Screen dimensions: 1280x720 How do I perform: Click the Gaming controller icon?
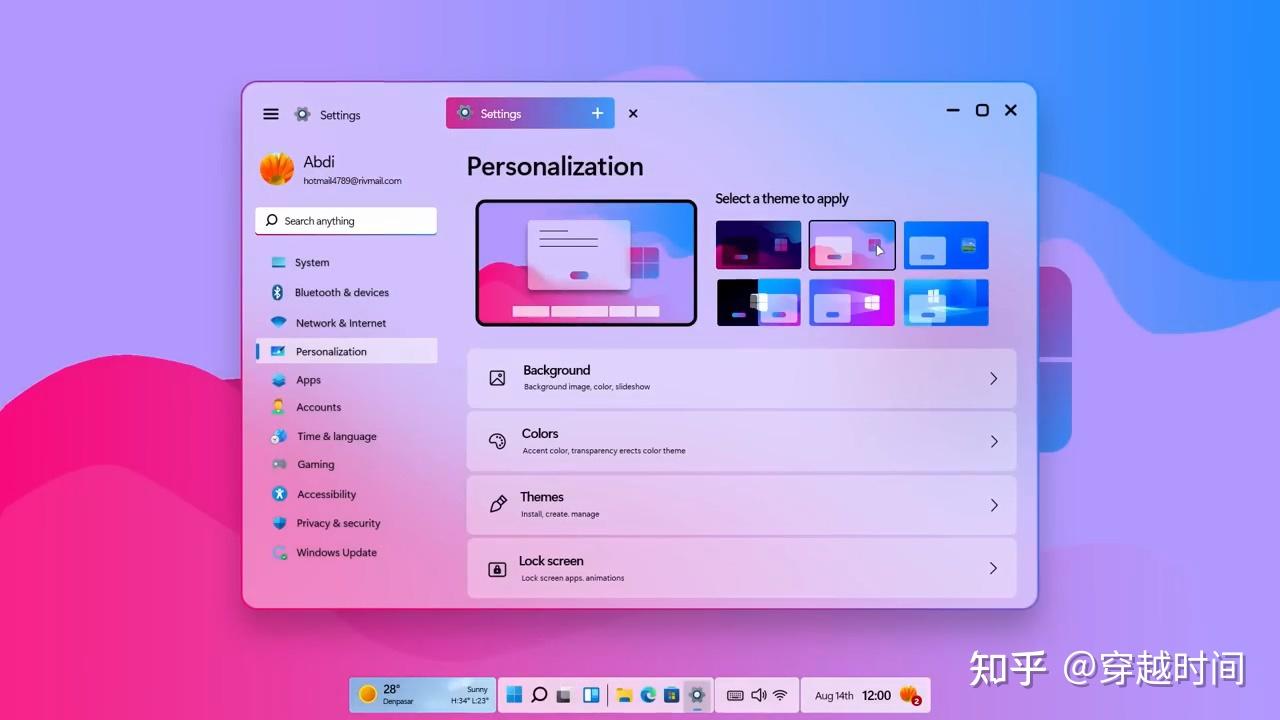click(x=278, y=464)
